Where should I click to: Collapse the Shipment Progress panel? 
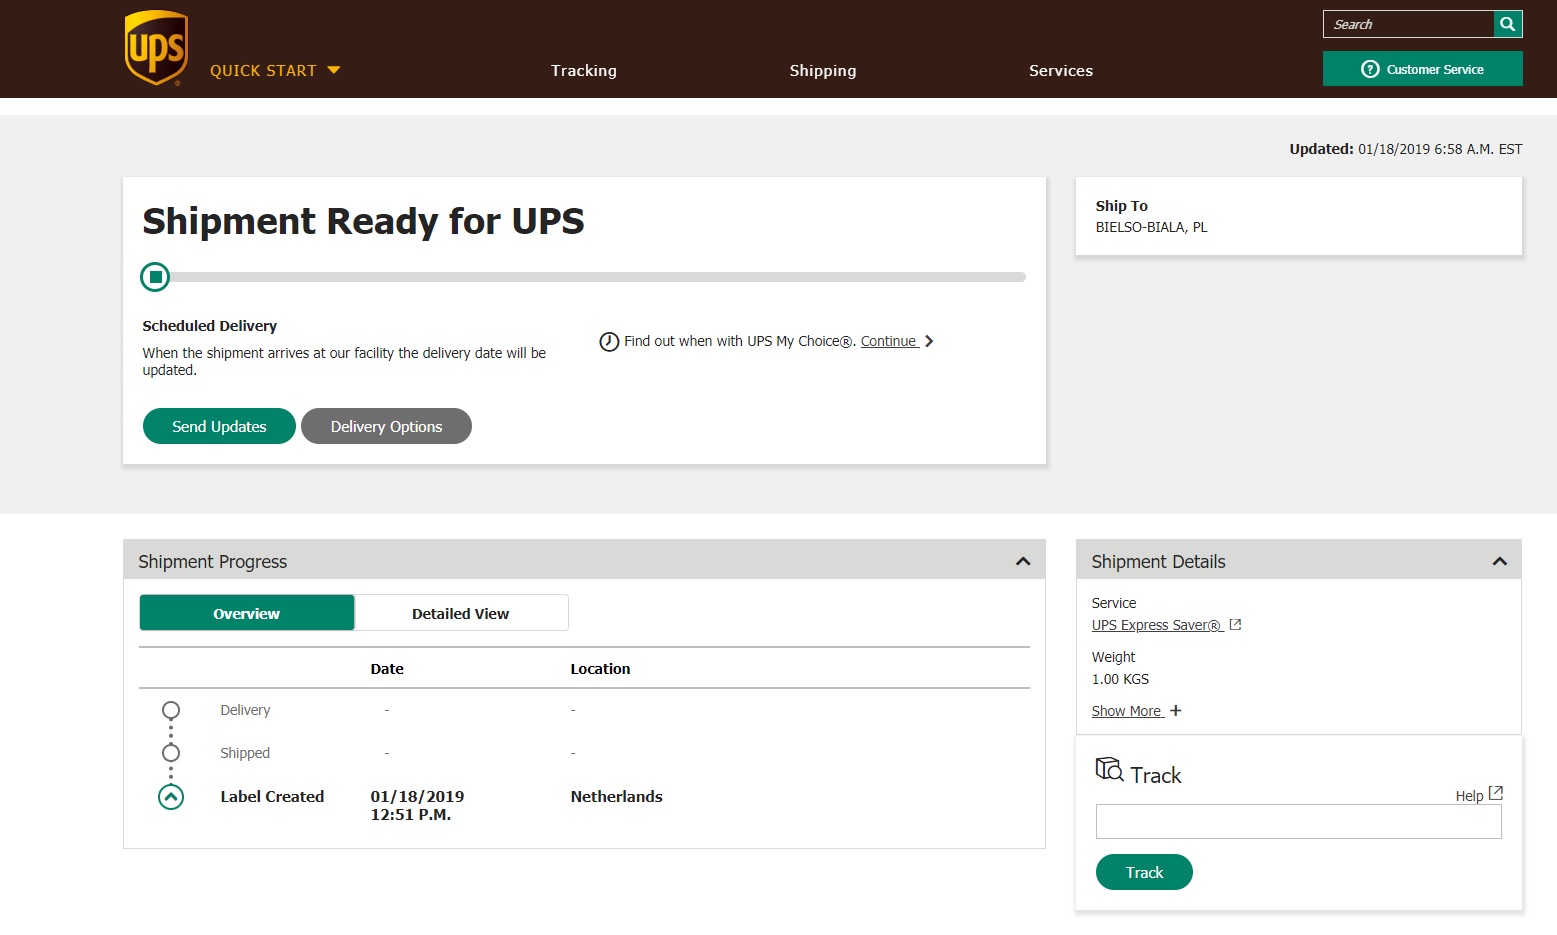pyautogui.click(x=1023, y=561)
